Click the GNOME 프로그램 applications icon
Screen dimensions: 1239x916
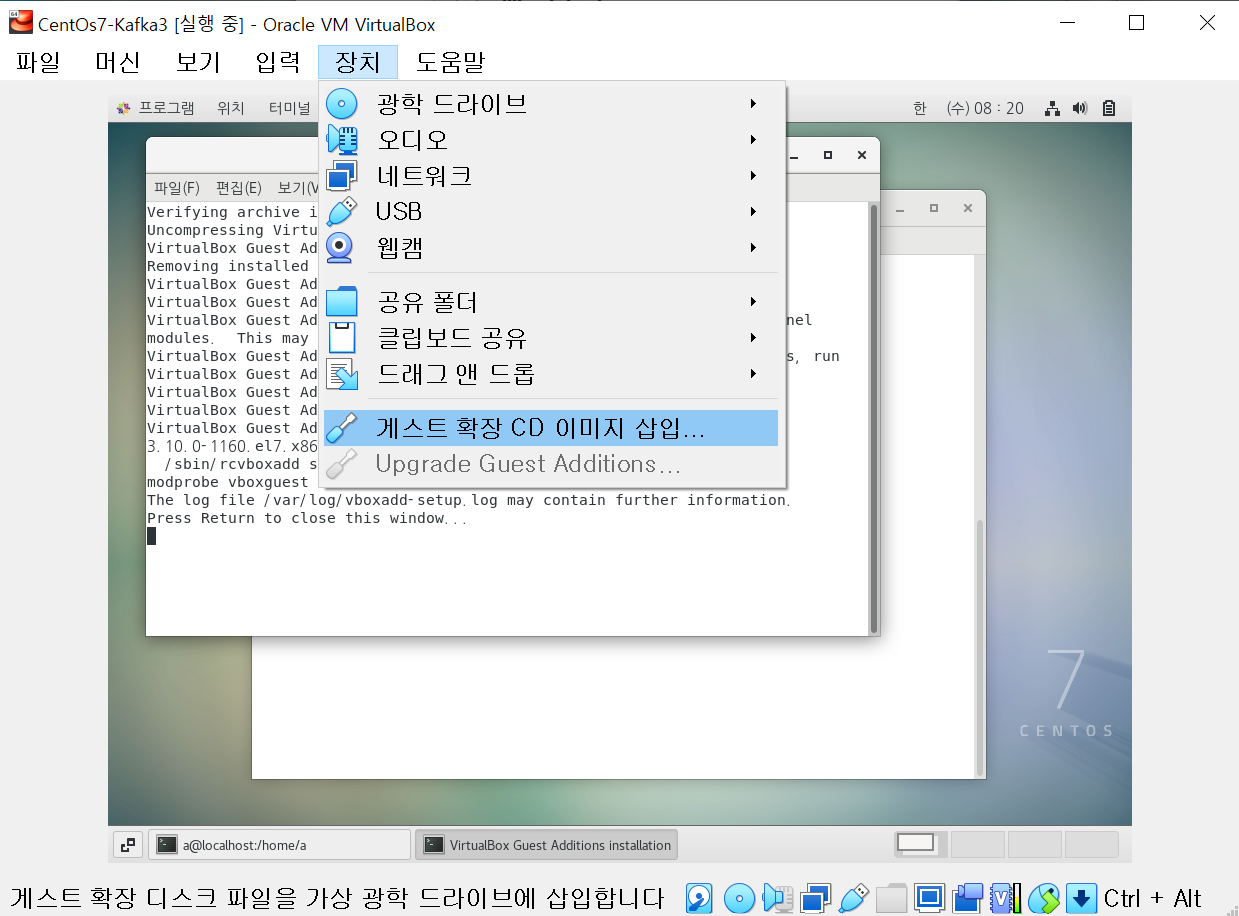pyautogui.click(x=124, y=108)
